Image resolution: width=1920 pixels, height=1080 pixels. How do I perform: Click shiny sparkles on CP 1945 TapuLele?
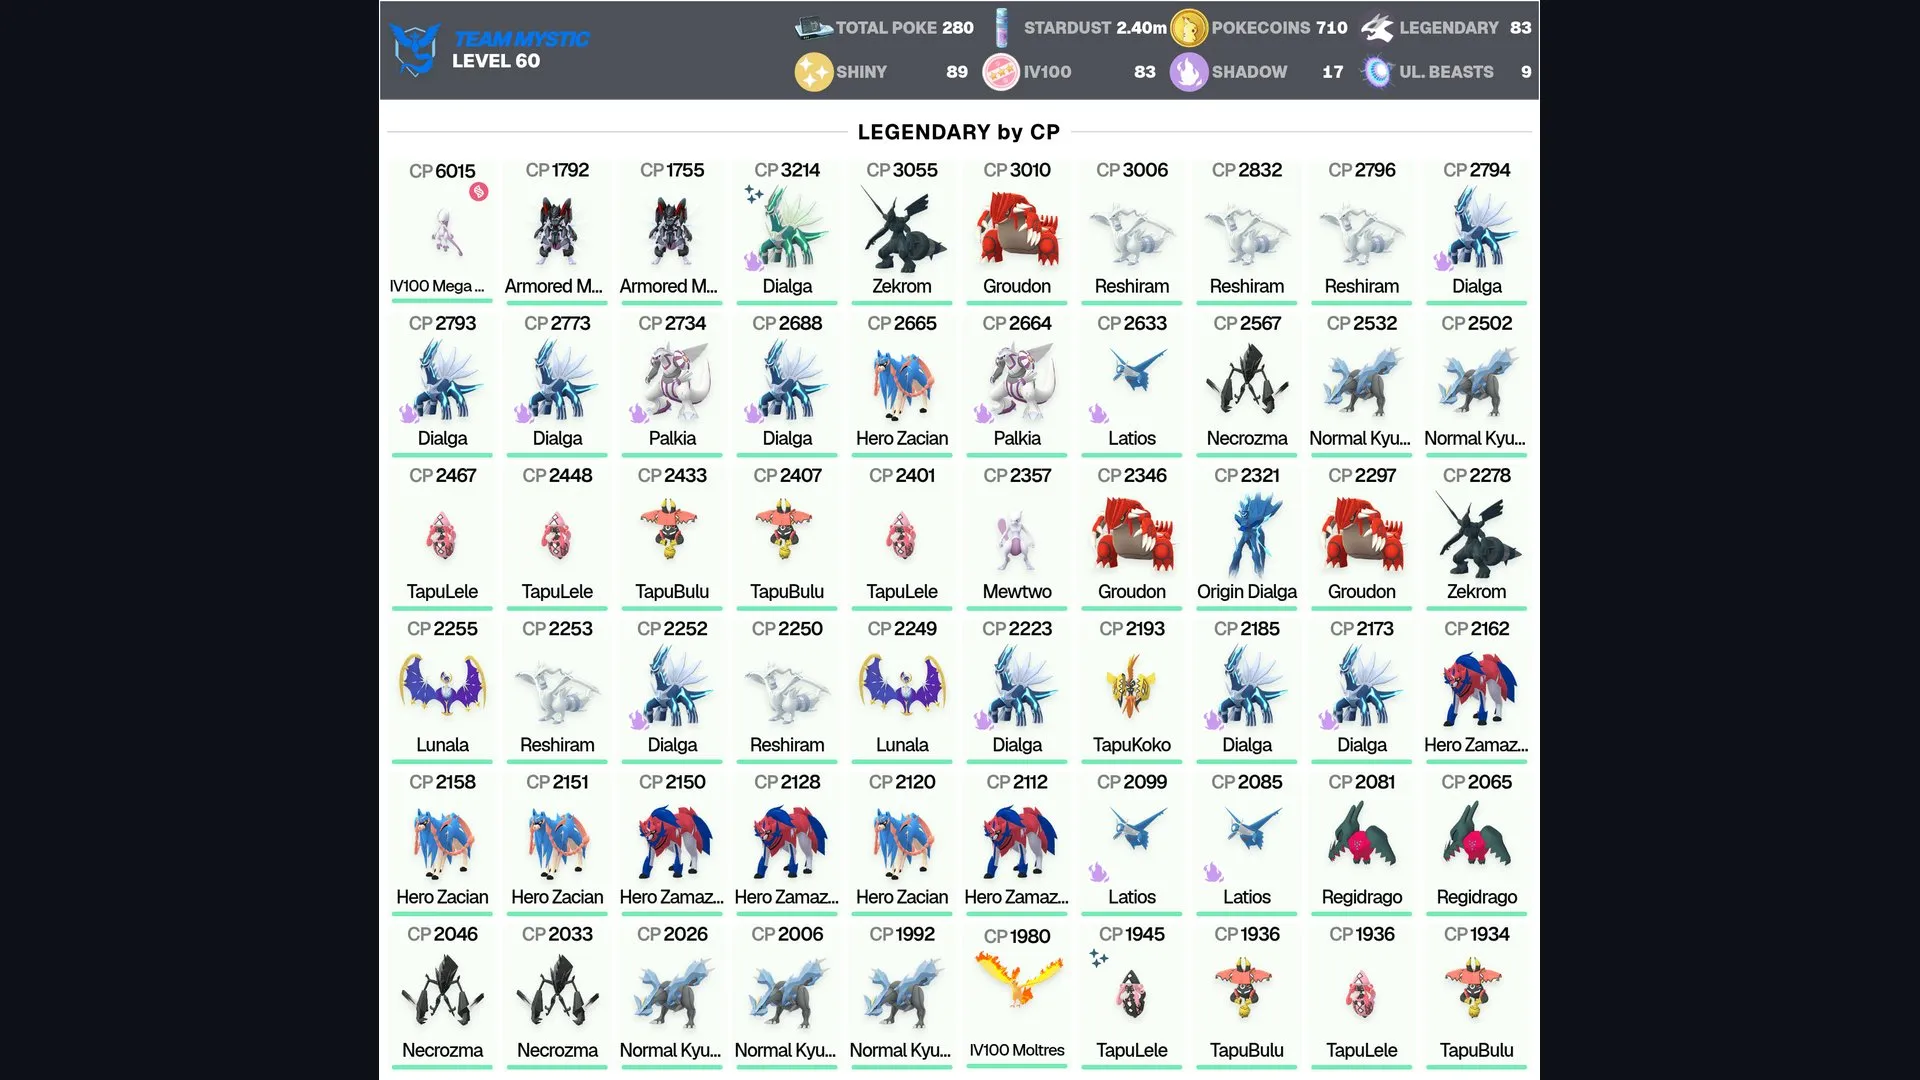(1099, 958)
